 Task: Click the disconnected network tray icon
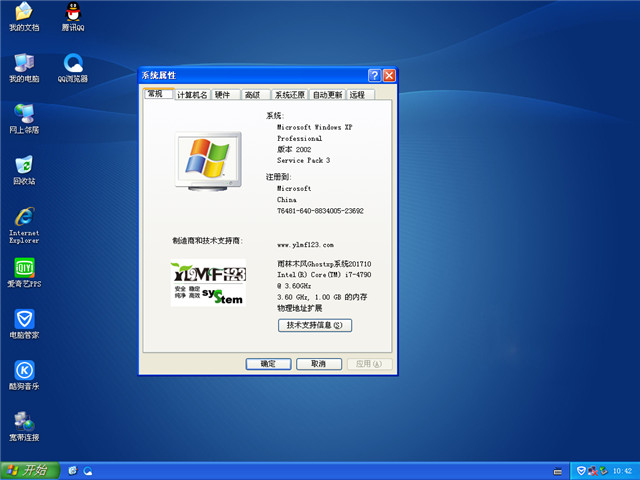pos(592,471)
